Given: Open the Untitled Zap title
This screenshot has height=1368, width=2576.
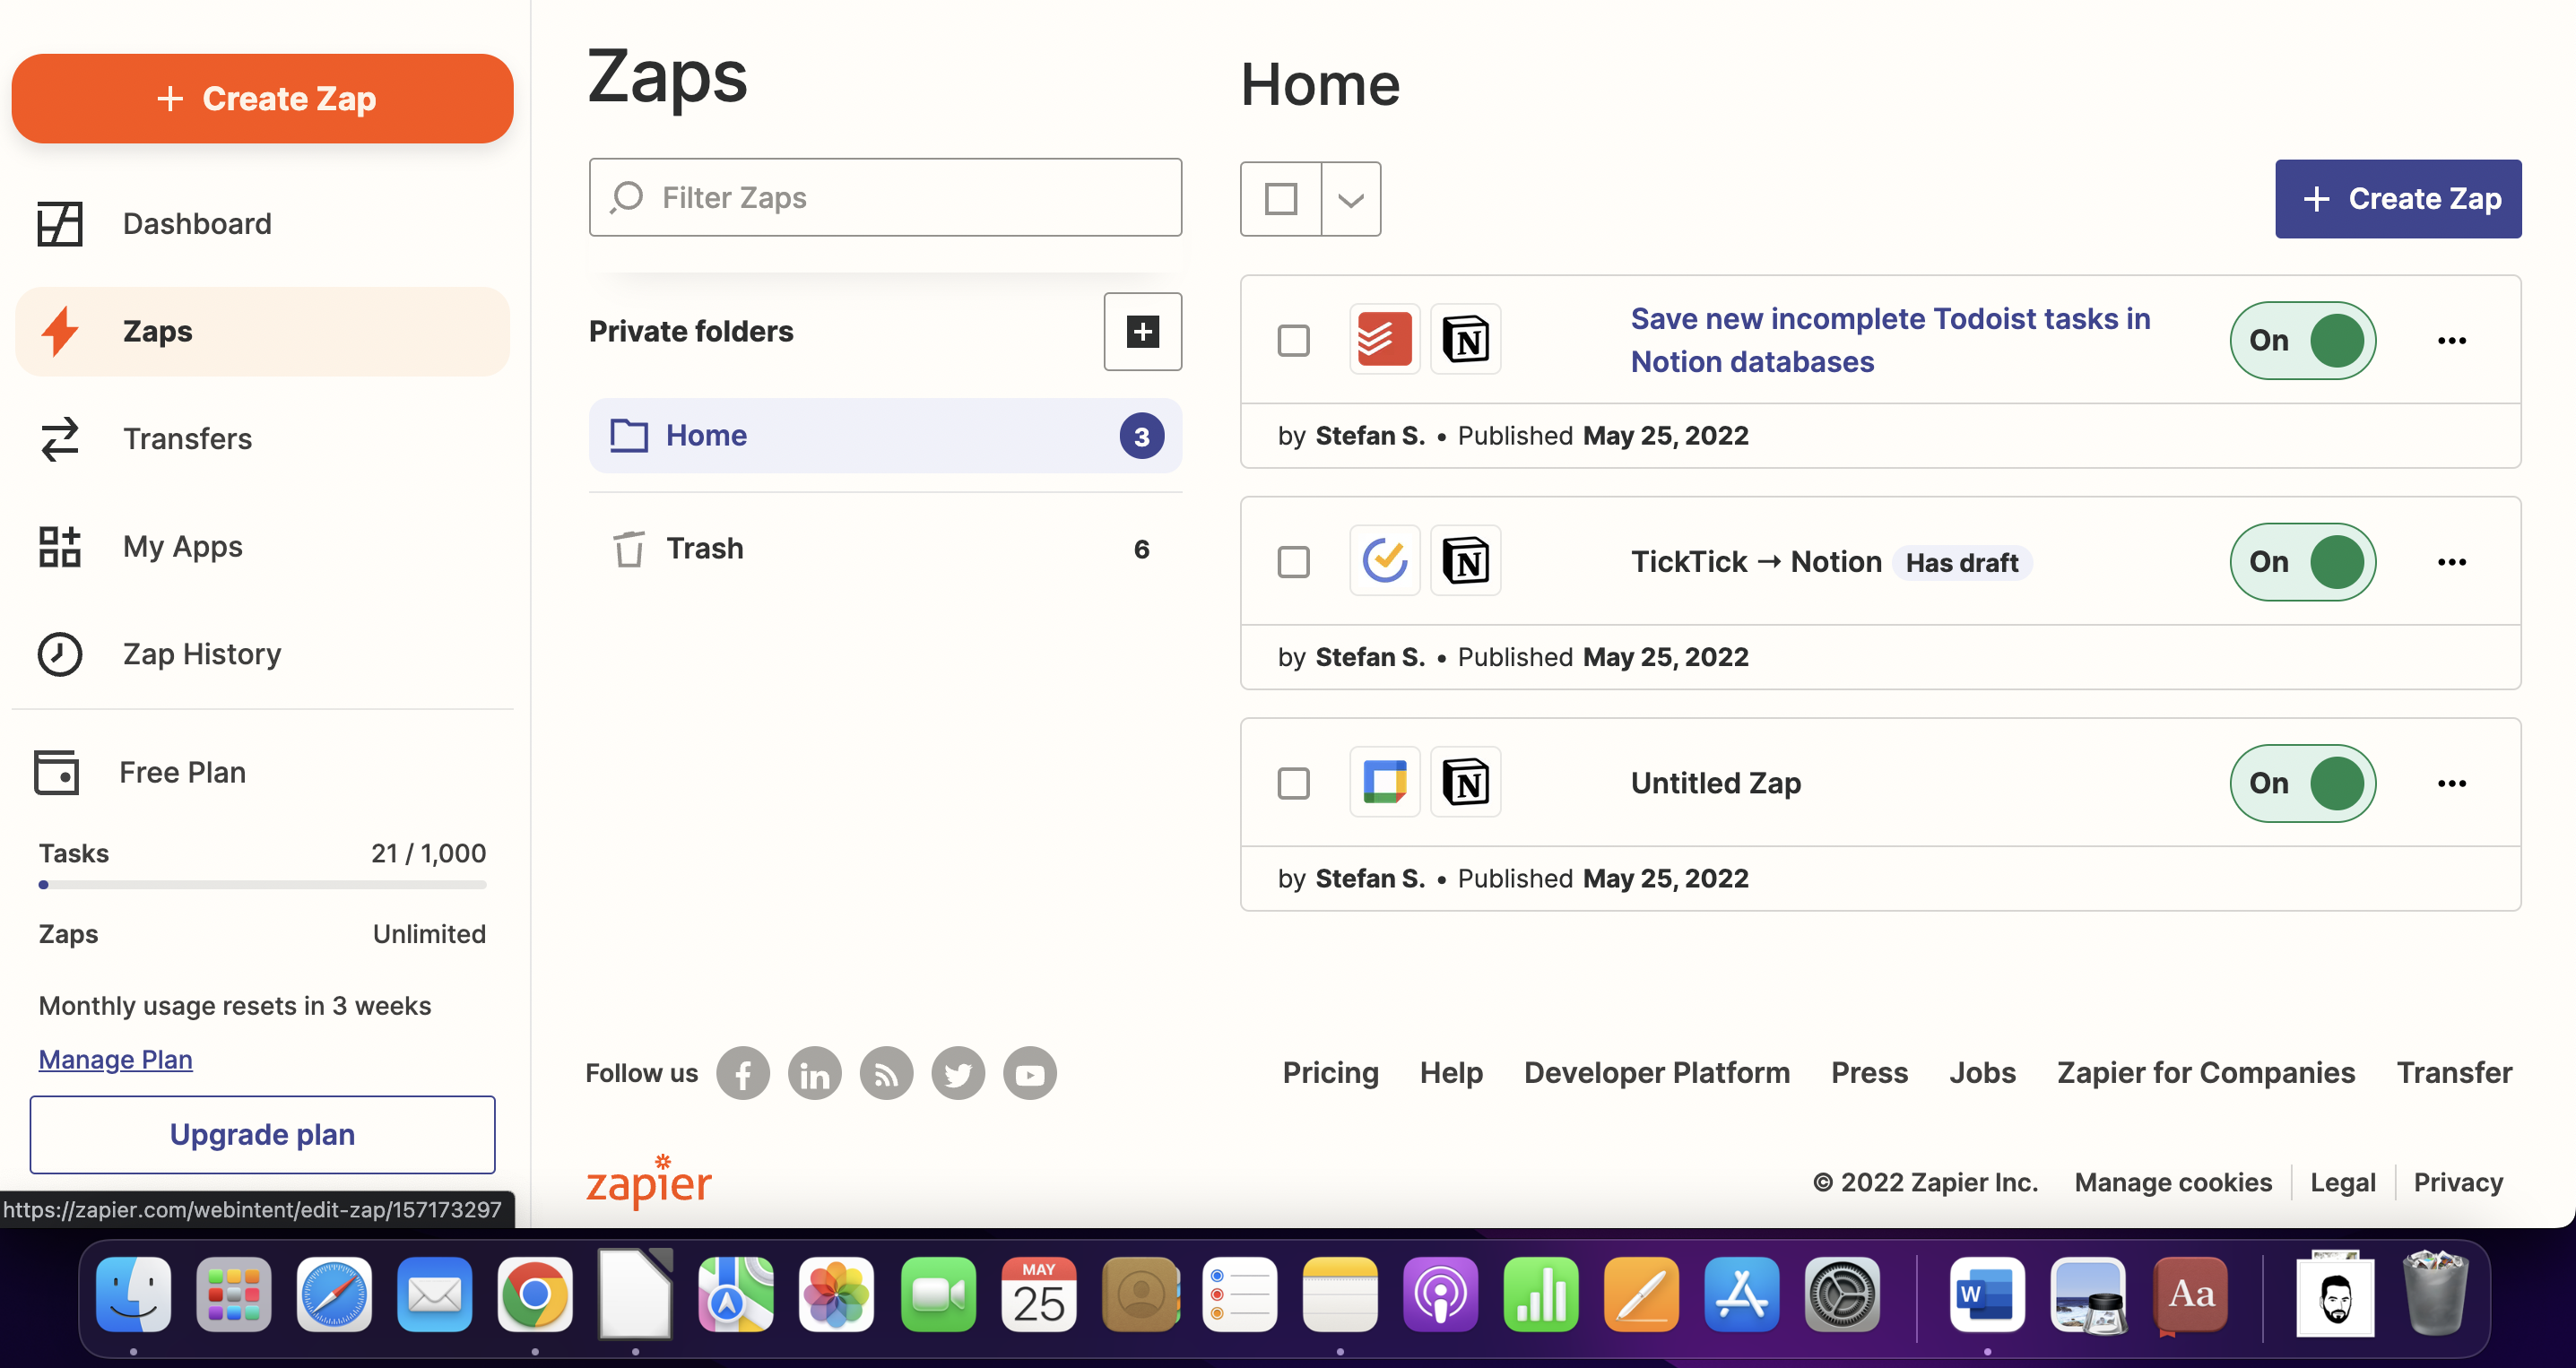Looking at the screenshot, I should tap(1716, 783).
